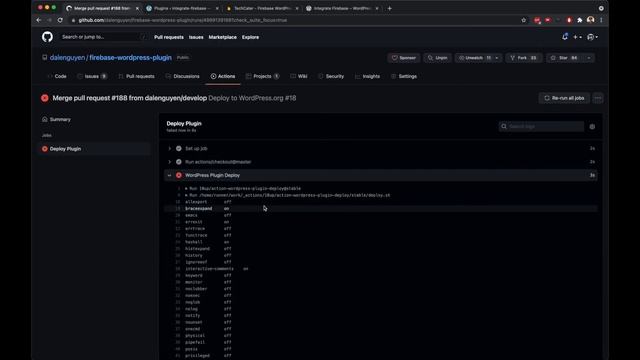Image resolution: width=640 pixels, height=360 pixels.
Task: Switch to the repository Issues tab
Action: 92,76
